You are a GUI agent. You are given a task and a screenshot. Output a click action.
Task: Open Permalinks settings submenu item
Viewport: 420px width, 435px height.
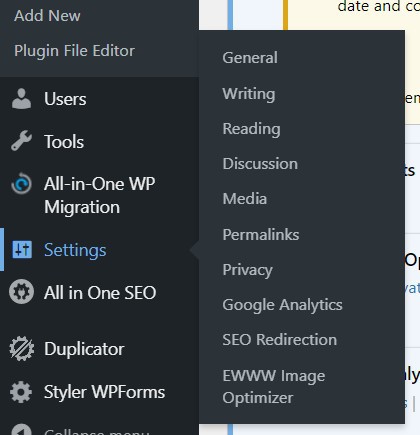(x=261, y=235)
